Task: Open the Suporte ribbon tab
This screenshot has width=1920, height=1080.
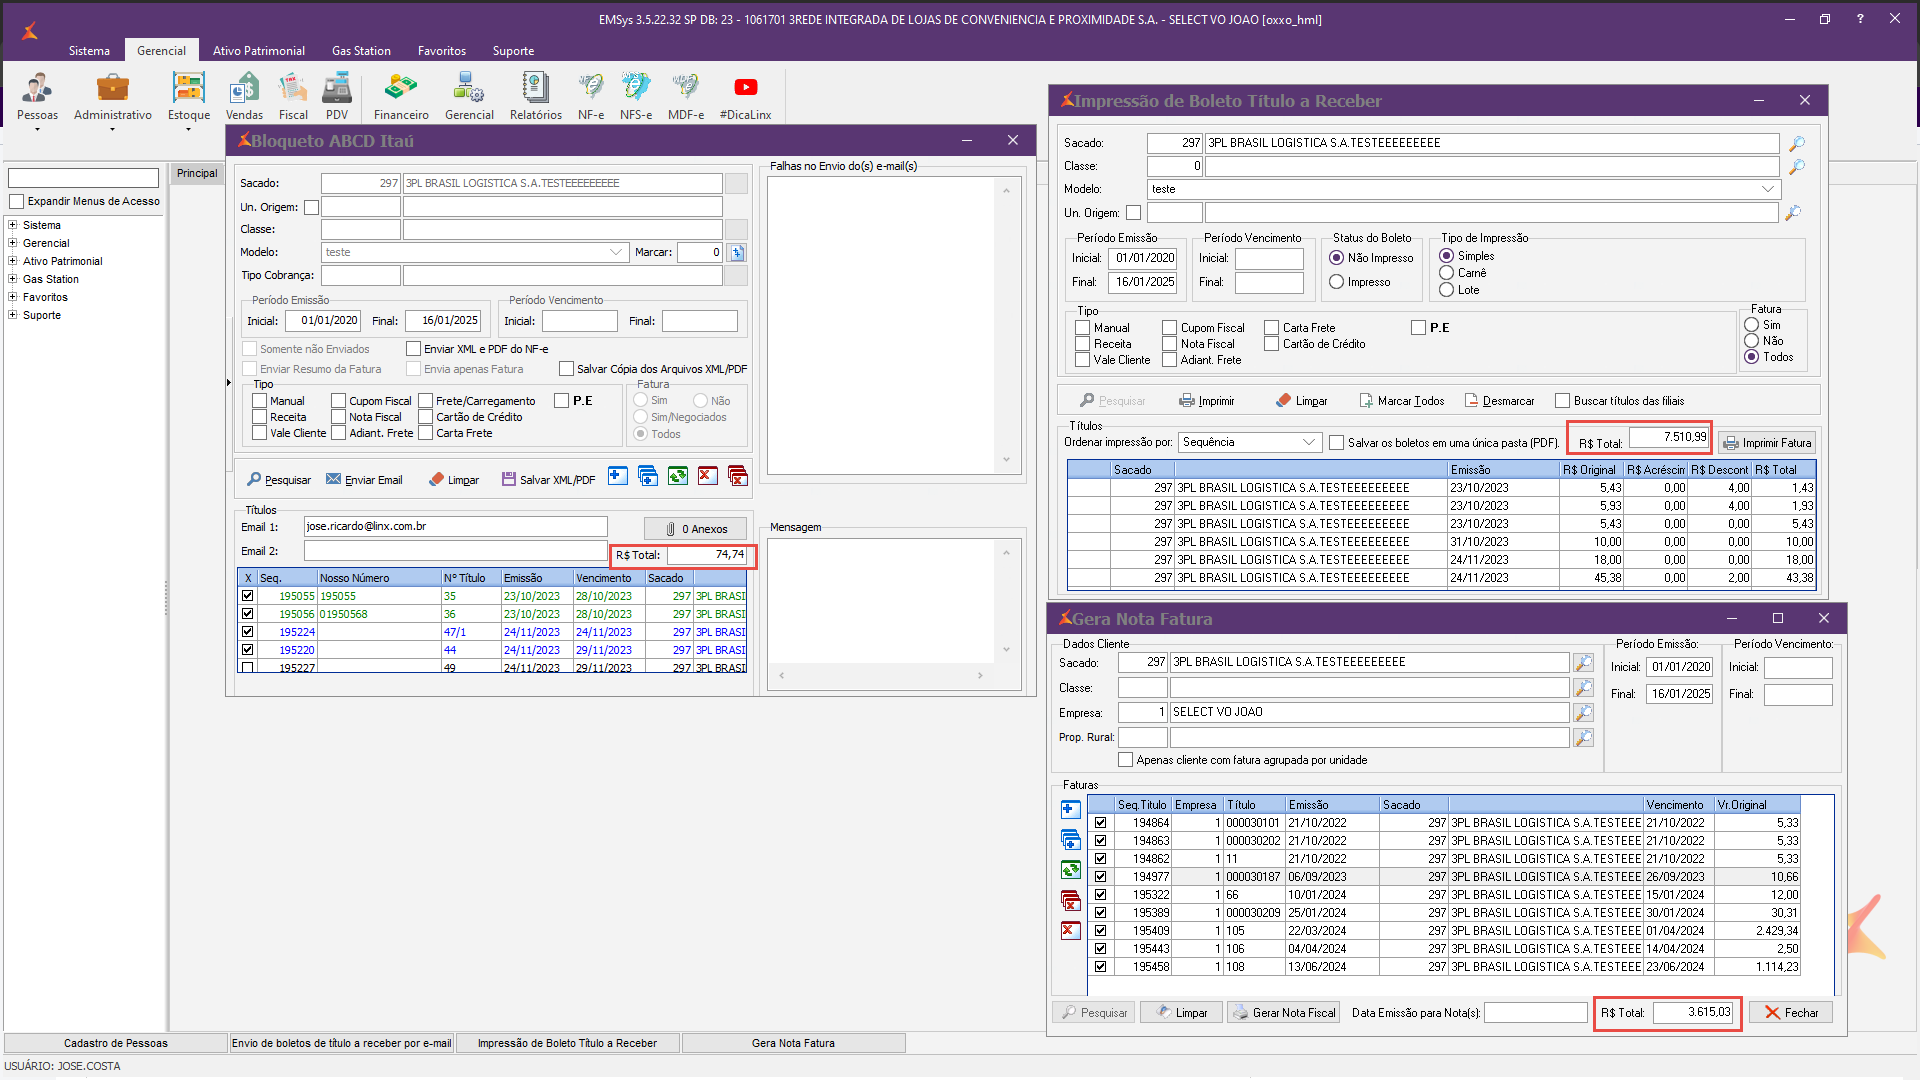Action: click(x=513, y=51)
